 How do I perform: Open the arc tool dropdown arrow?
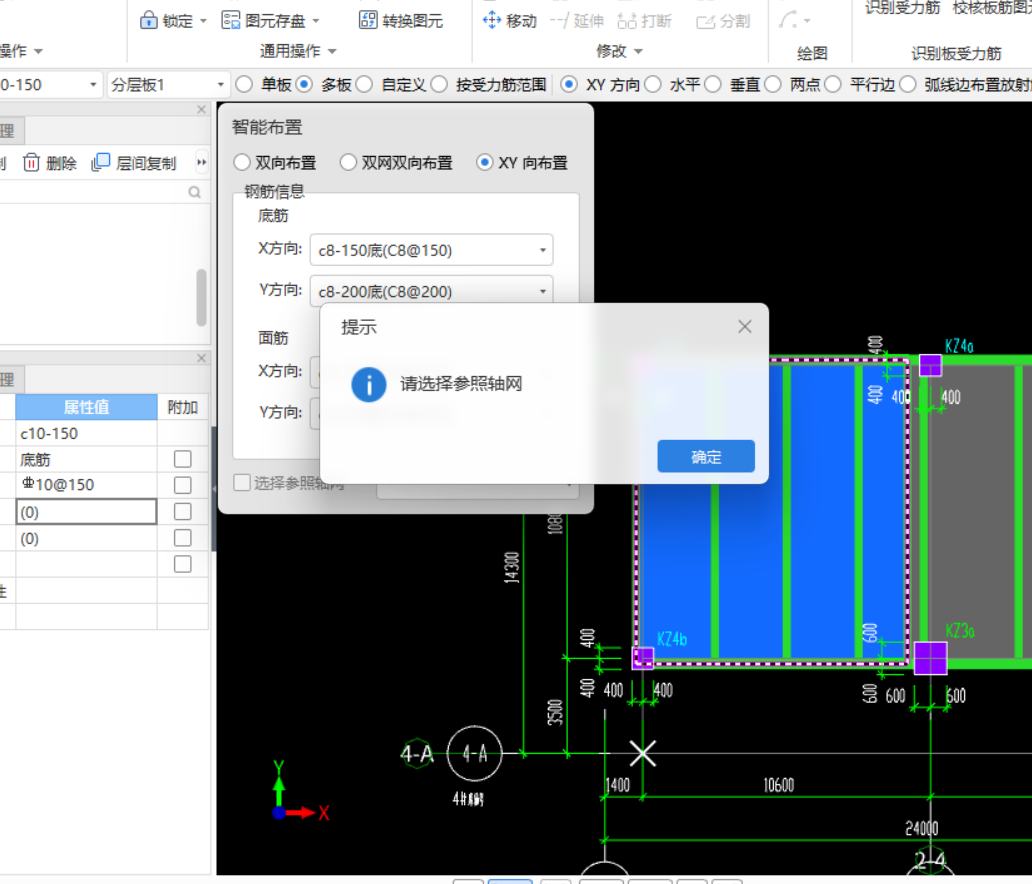[x=807, y=21]
